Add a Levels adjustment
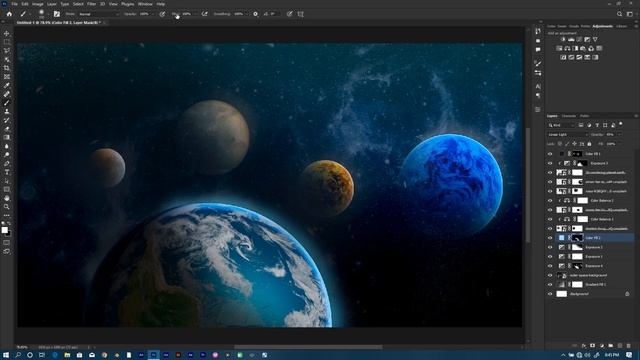This screenshot has height=360, width=640. pyautogui.click(x=571, y=40)
